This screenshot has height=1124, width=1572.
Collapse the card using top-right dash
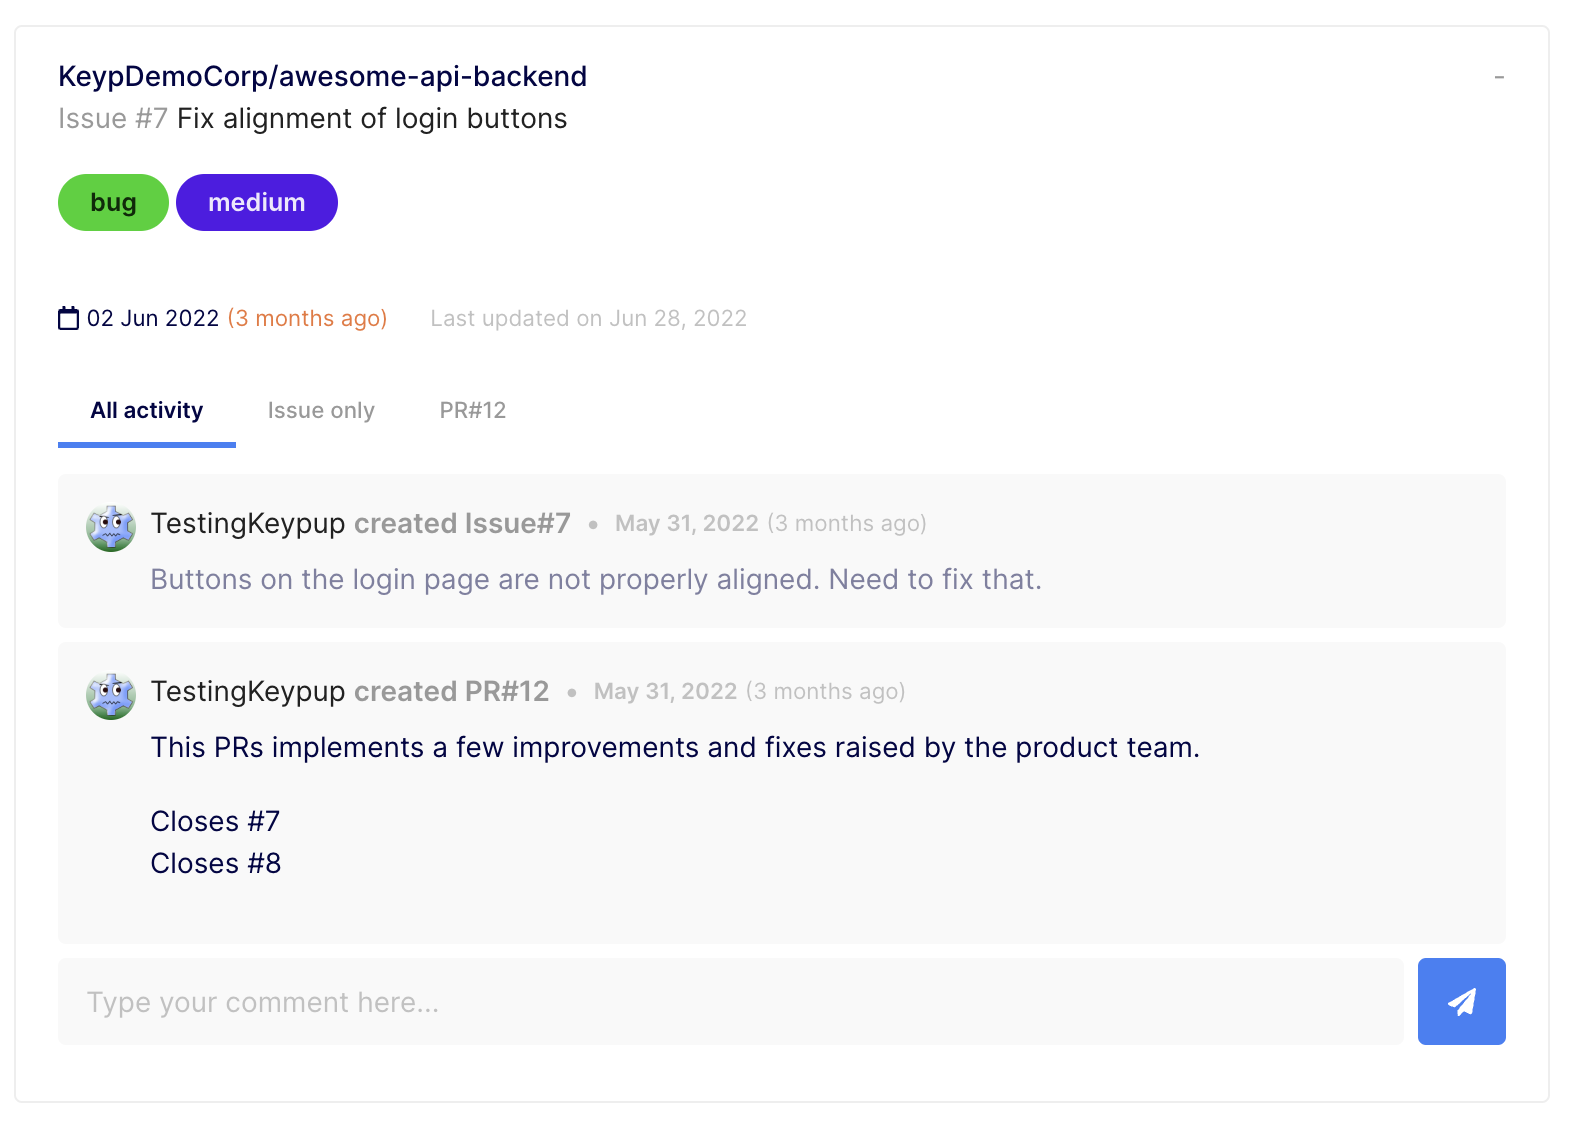point(1498,77)
